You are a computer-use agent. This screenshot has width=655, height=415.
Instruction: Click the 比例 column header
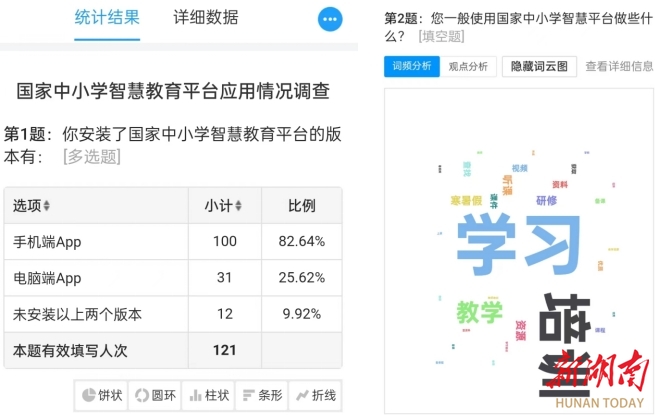[x=302, y=206]
